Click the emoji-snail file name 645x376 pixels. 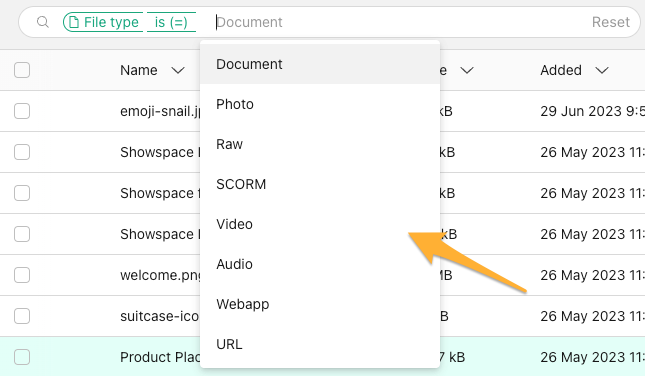coord(160,111)
